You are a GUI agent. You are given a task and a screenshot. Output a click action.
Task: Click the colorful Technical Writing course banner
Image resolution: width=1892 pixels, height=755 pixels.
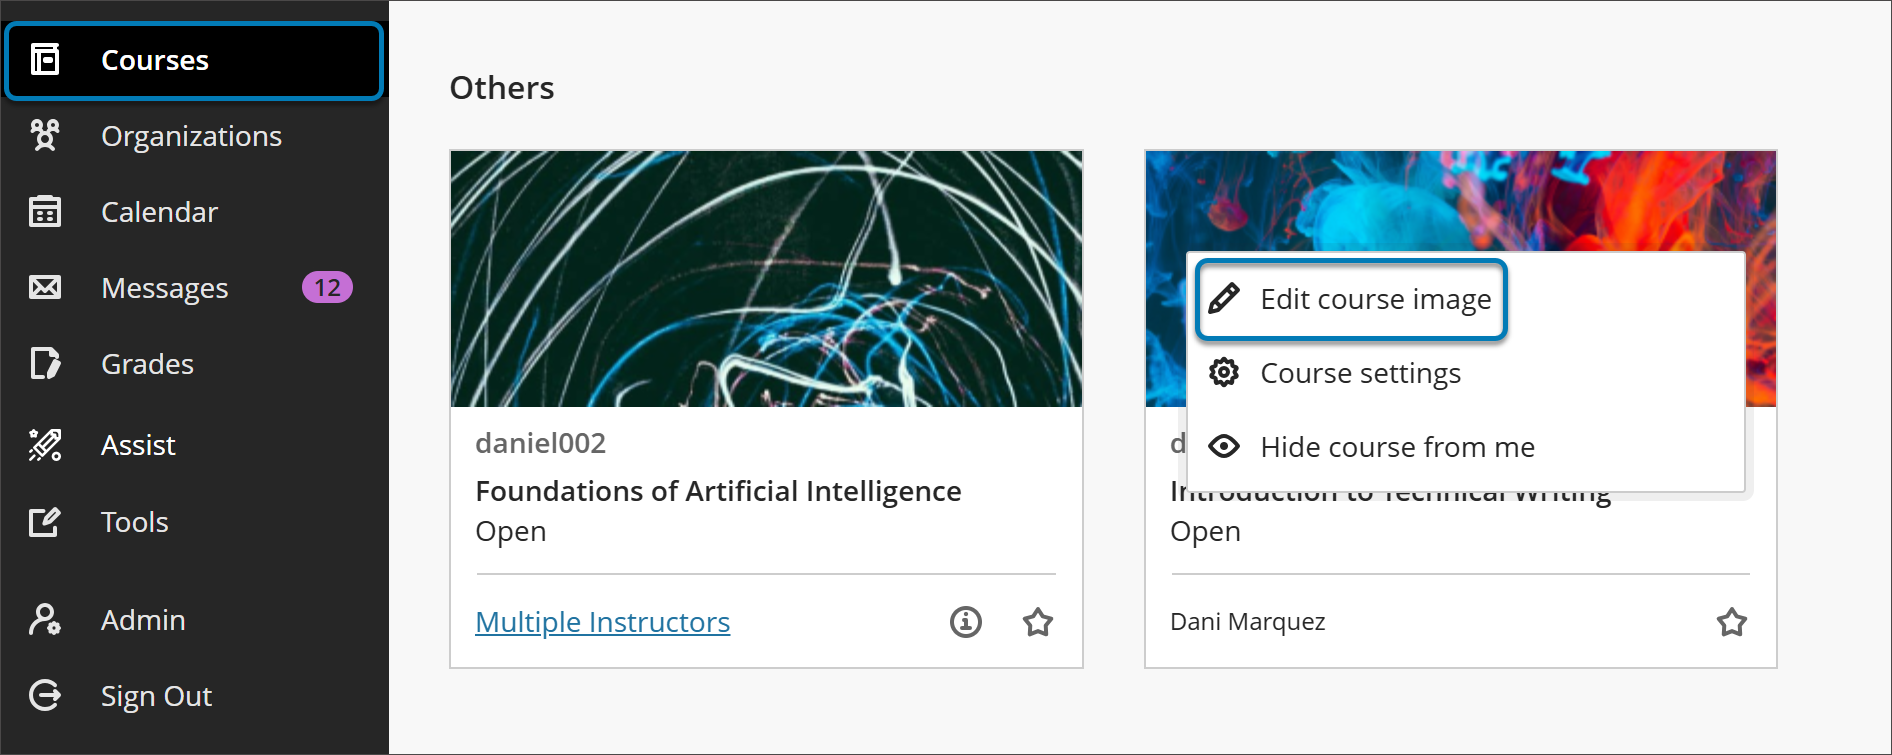point(1460,200)
